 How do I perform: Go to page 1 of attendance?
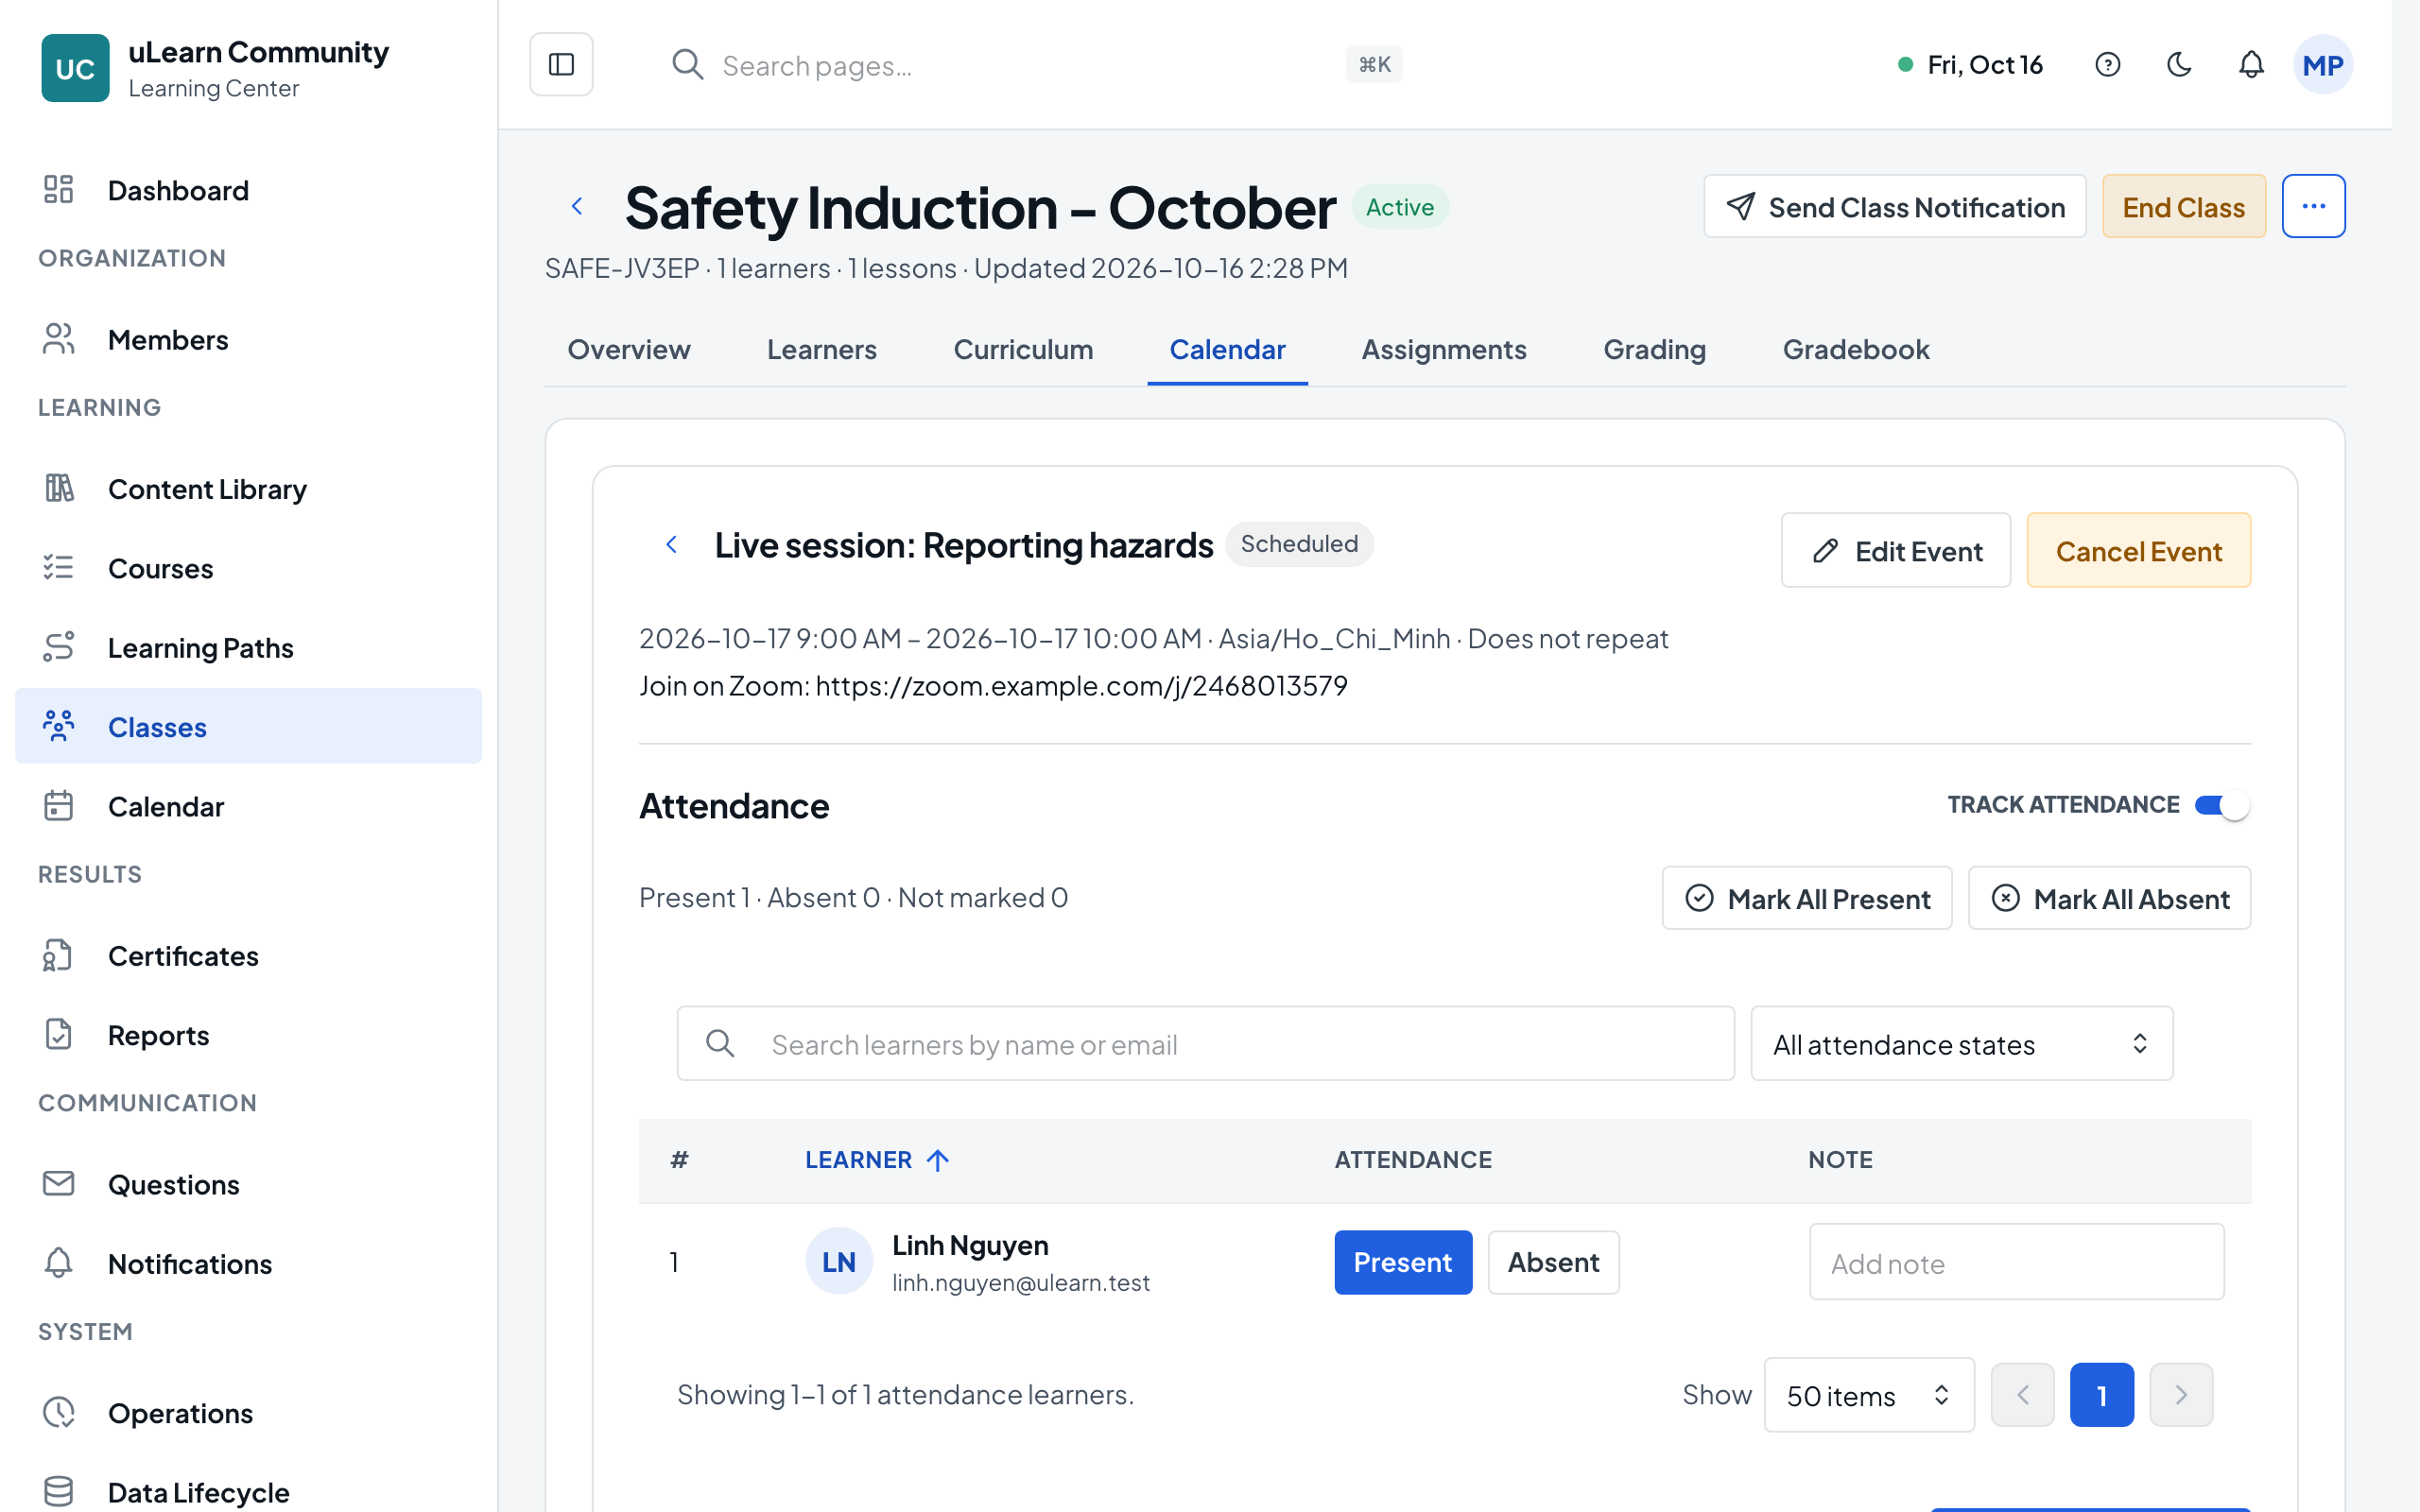pyautogui.click(x=2101, y=1395)
